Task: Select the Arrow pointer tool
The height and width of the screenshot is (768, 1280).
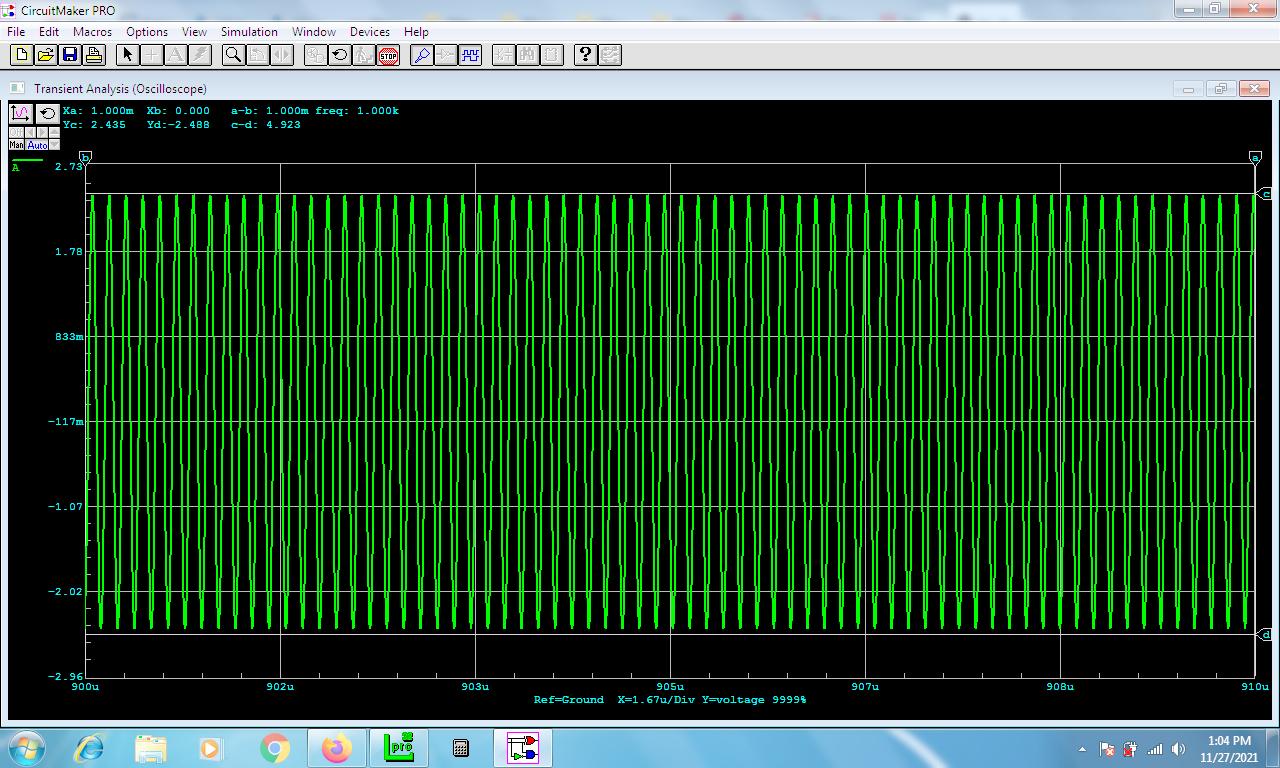Action: (127, 55)
